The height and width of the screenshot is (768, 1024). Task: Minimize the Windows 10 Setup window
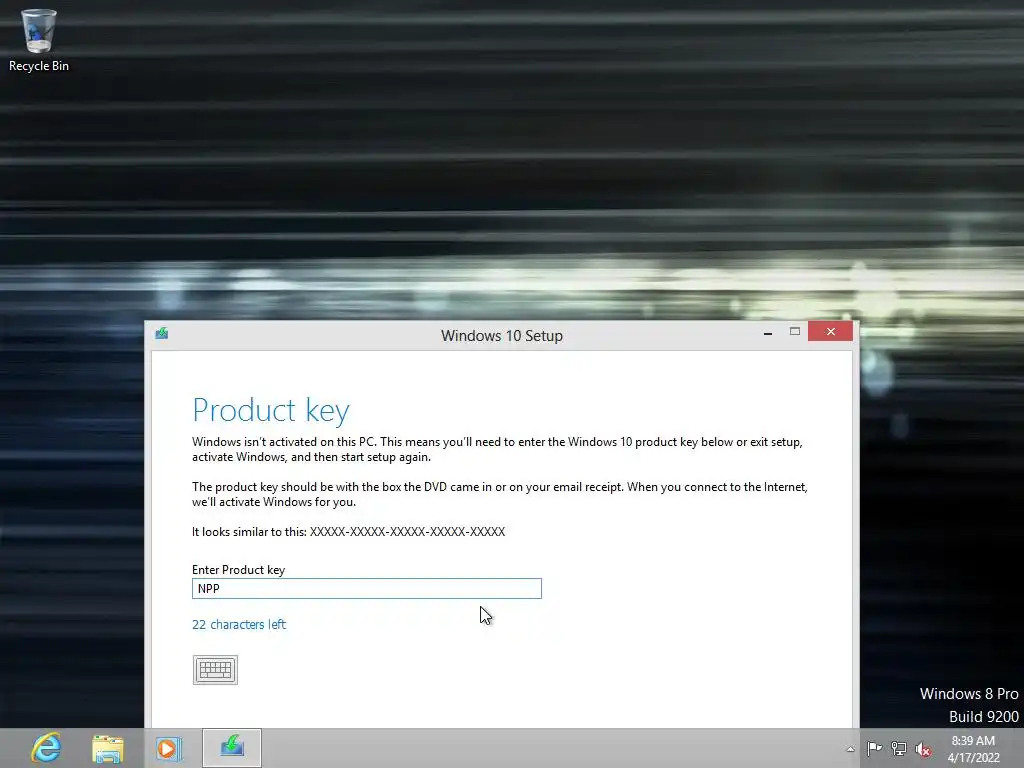768,333
